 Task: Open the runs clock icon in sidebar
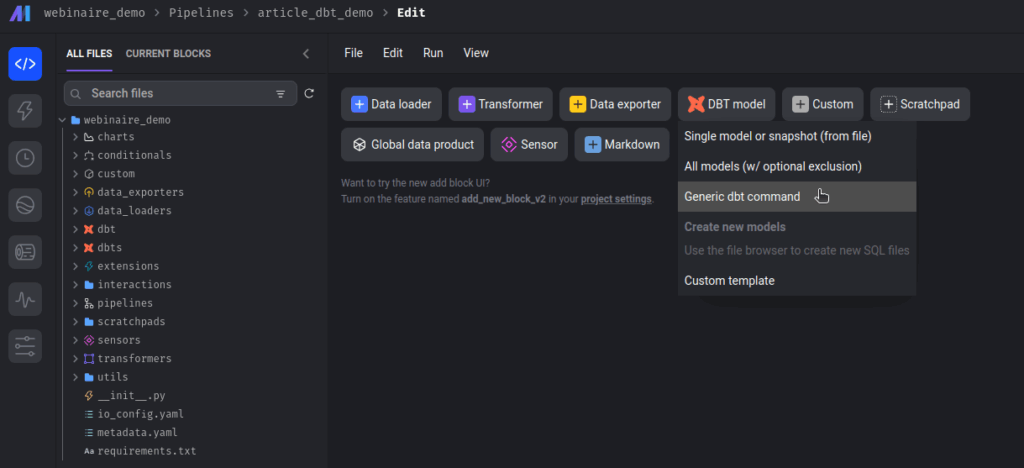click(25, 157)
